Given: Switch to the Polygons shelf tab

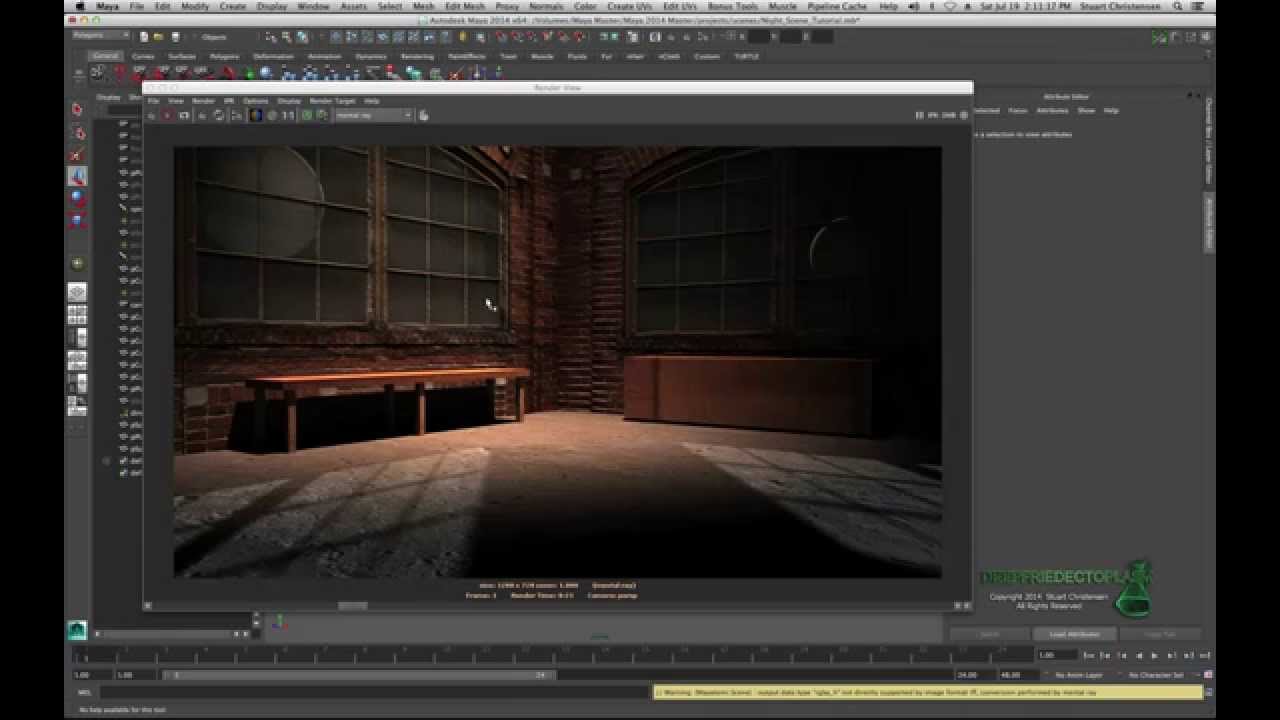Looking at the screenshot, I should click(225, 56).
